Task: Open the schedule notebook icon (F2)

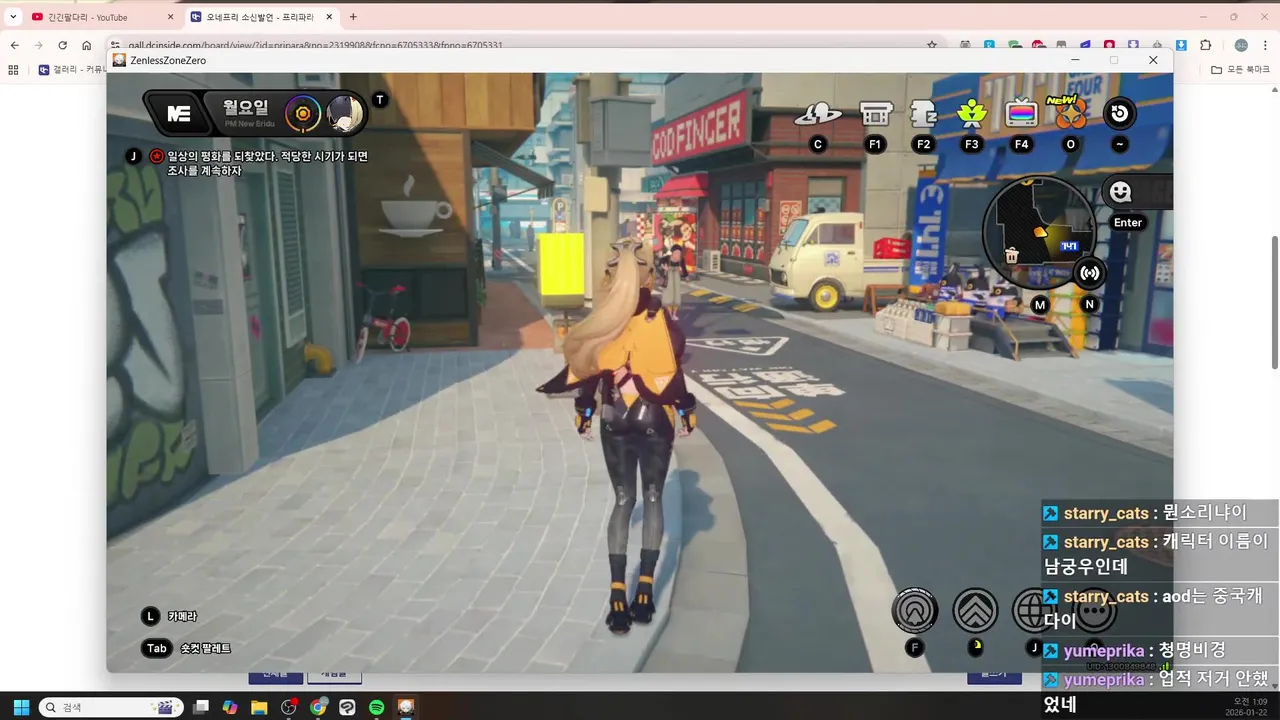Action: 923,114
